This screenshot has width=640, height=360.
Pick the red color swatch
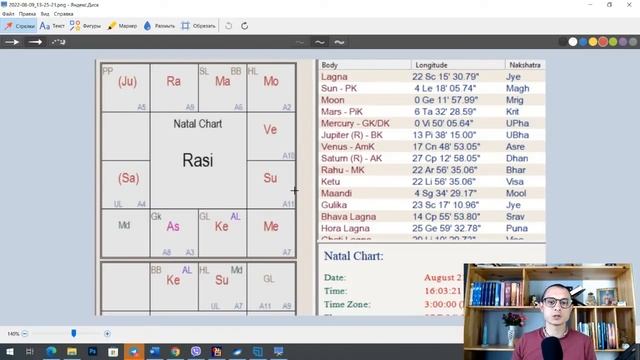603,42
